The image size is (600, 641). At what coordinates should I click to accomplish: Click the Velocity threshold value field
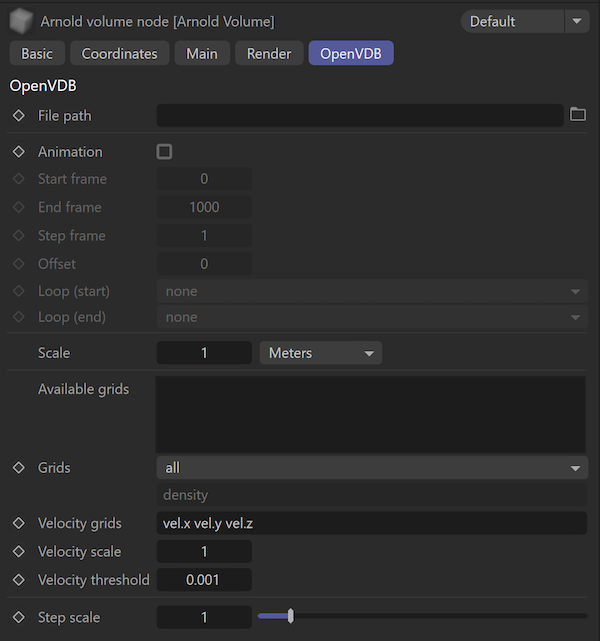204,580
